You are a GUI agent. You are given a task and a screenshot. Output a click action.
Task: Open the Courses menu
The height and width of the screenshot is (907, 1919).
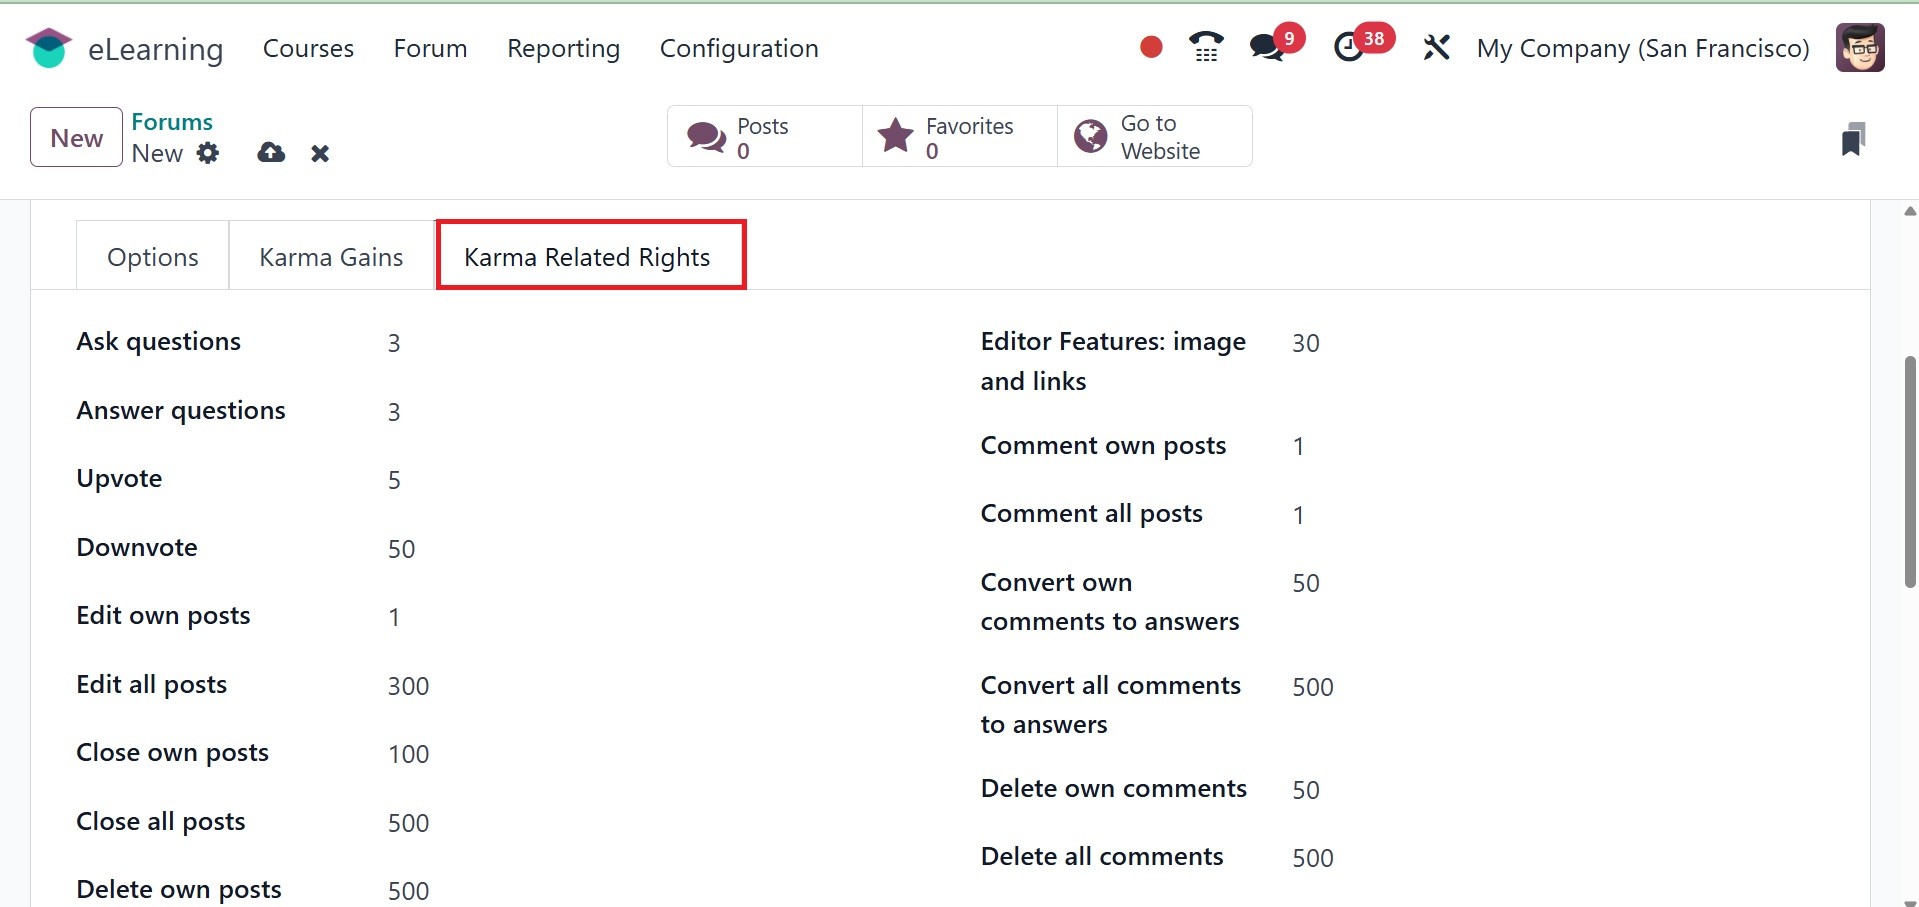click(x=308, y=48)
